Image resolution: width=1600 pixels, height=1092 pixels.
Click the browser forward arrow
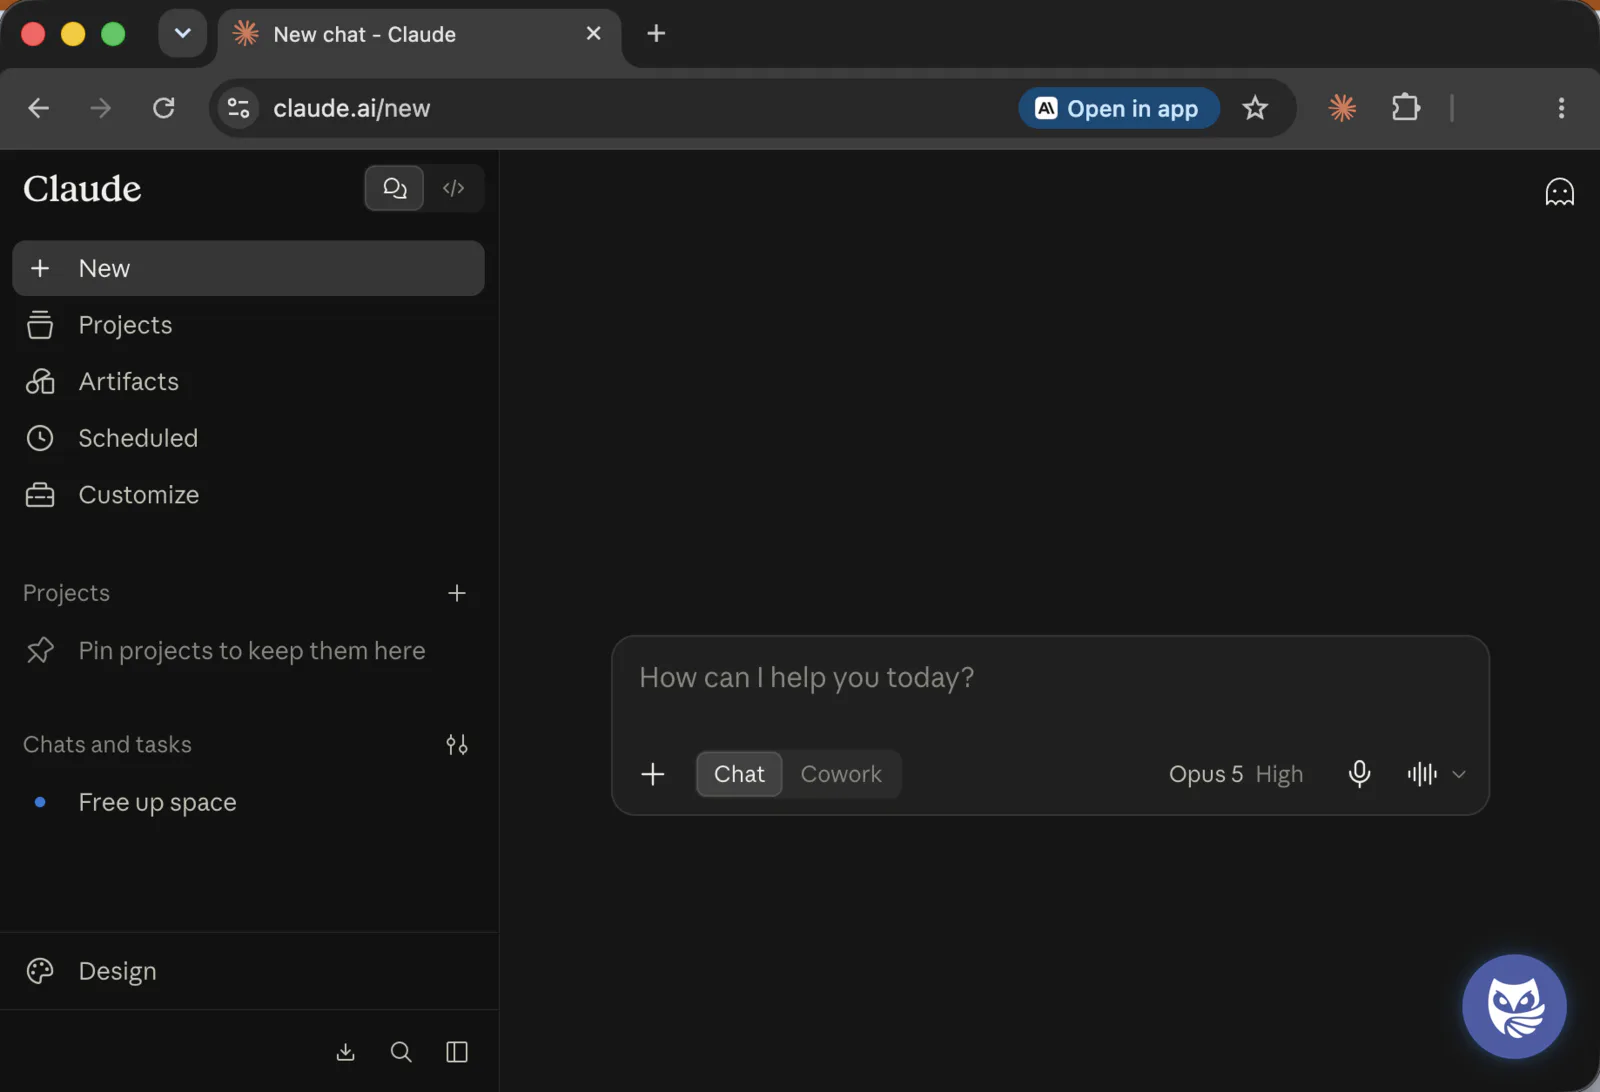coord(101,108)
